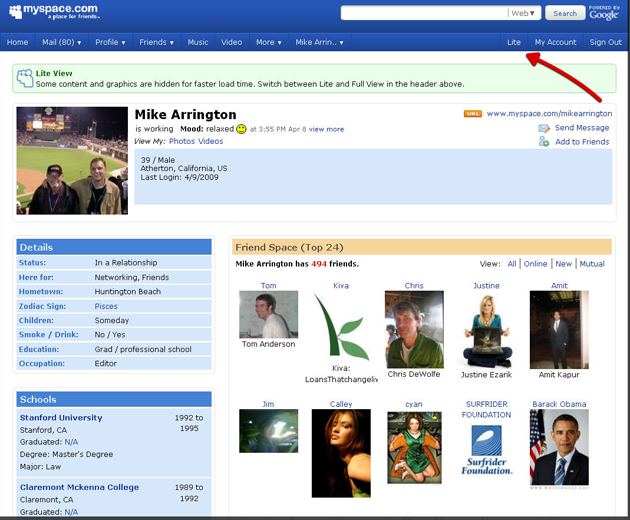Expand the Friends menu
The width and height of the screenshot is (630, 520).
pos(156,42)
